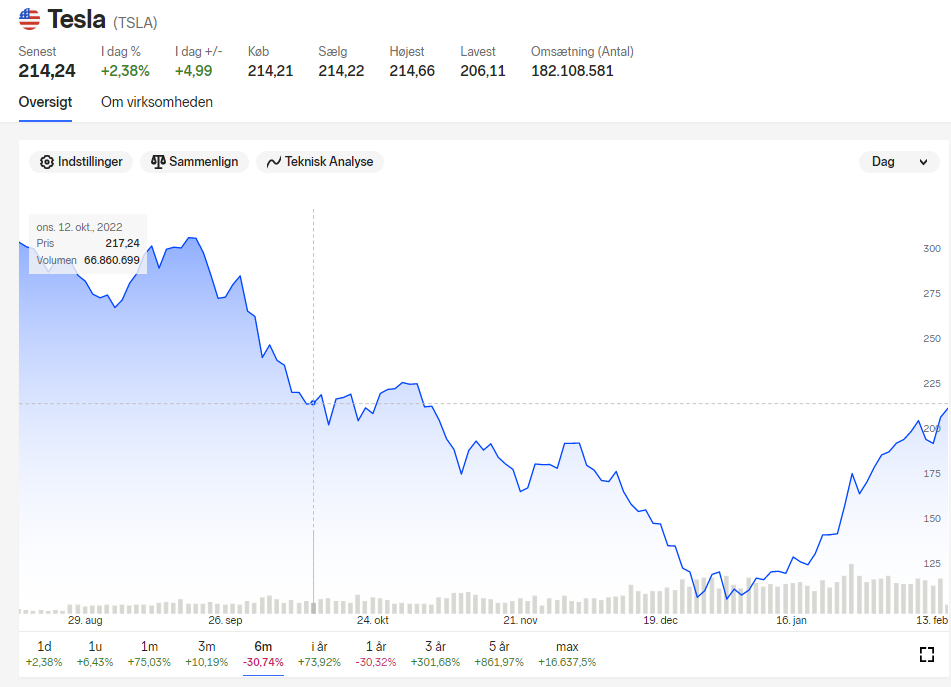
Task: Click the 29. aug axis label
Action: [85, 620]
